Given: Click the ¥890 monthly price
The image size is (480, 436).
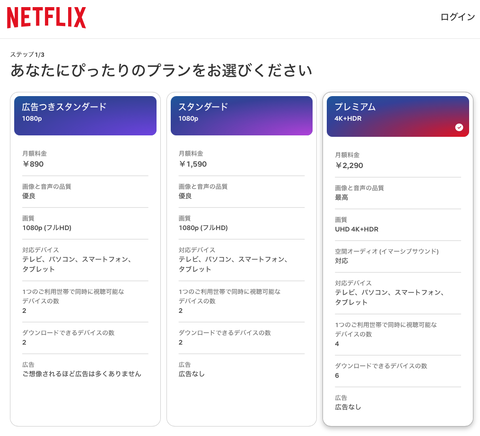Looking at the screenshot, I should [x=33, y=164].
